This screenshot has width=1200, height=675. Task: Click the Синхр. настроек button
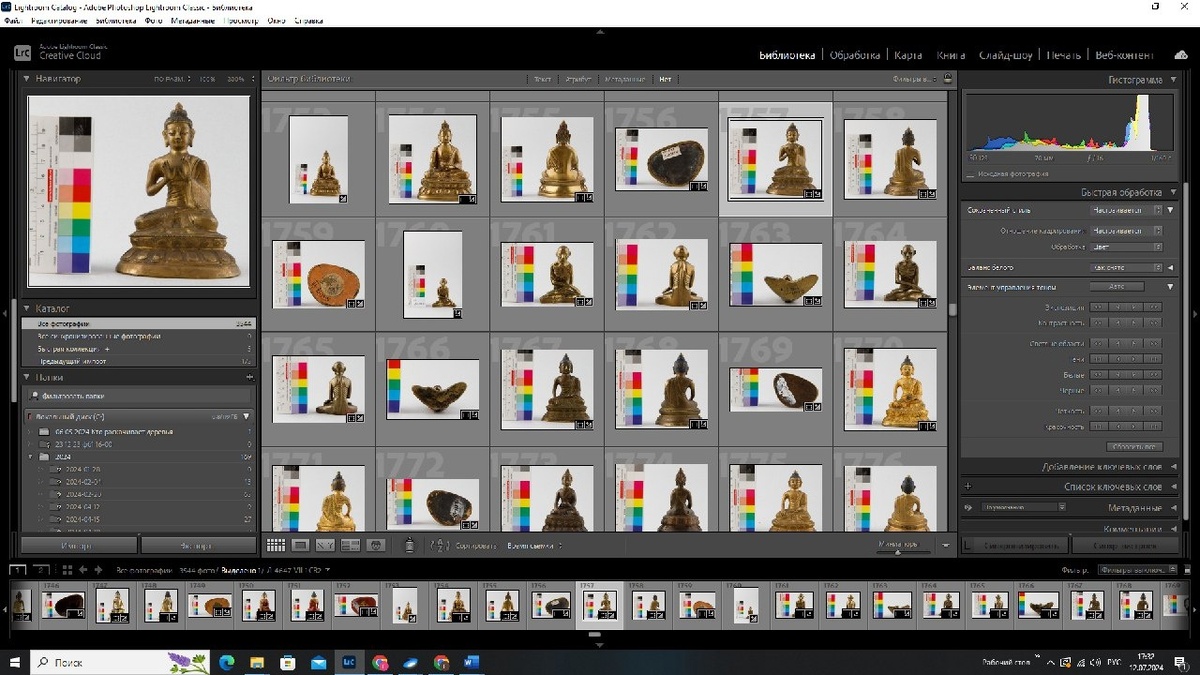(x=1125, y=546)
